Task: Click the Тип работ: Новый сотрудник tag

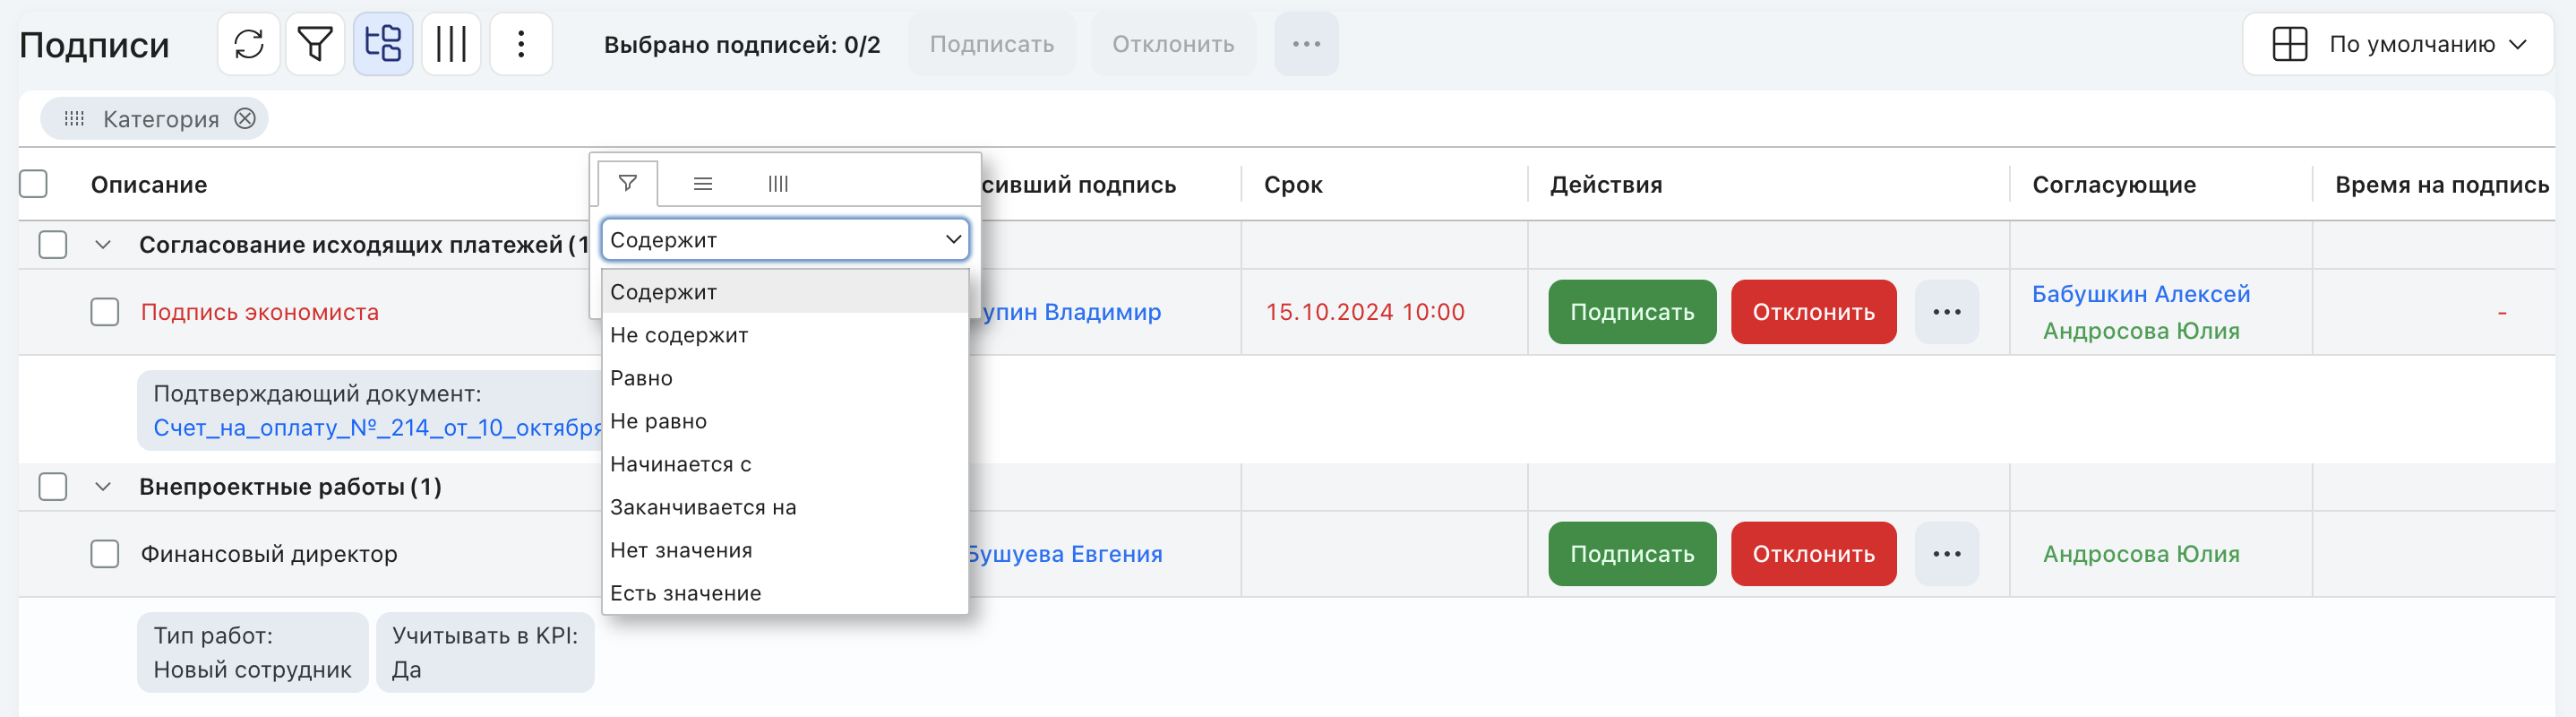Action: click(253, 653)
